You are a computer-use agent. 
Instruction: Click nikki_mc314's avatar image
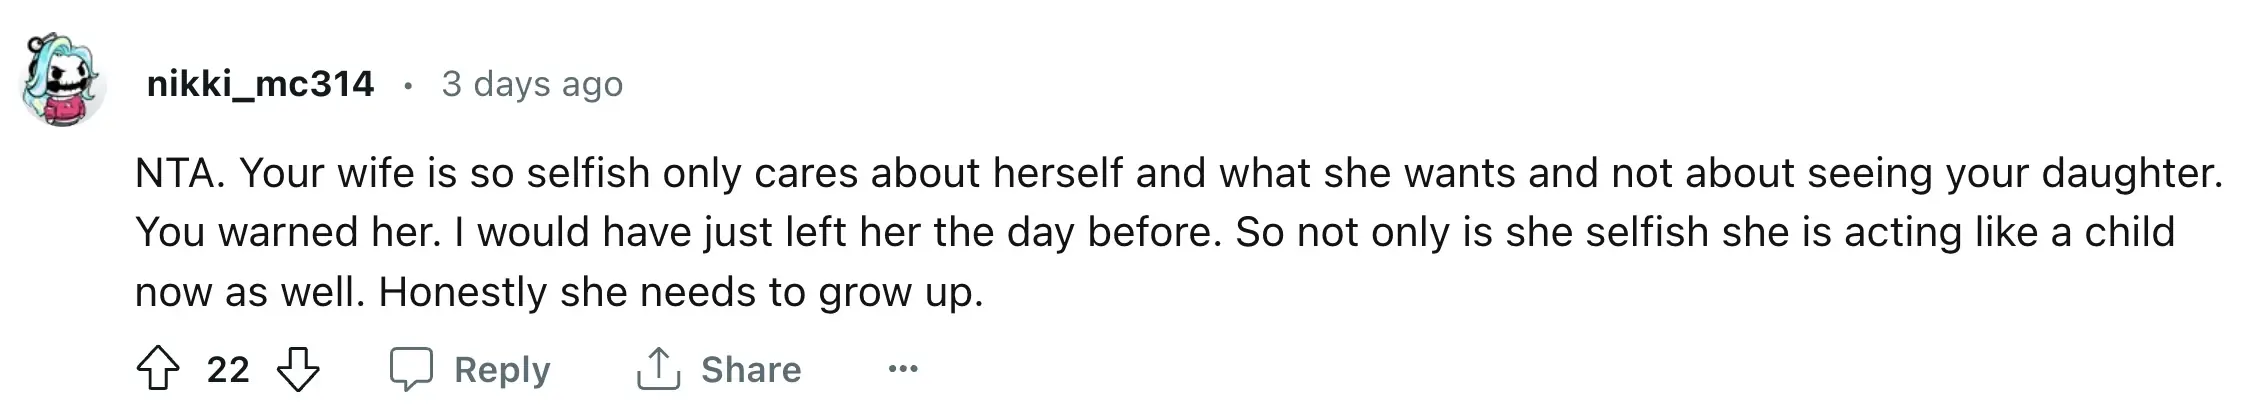pyautogui.click(x=63, y=82)
